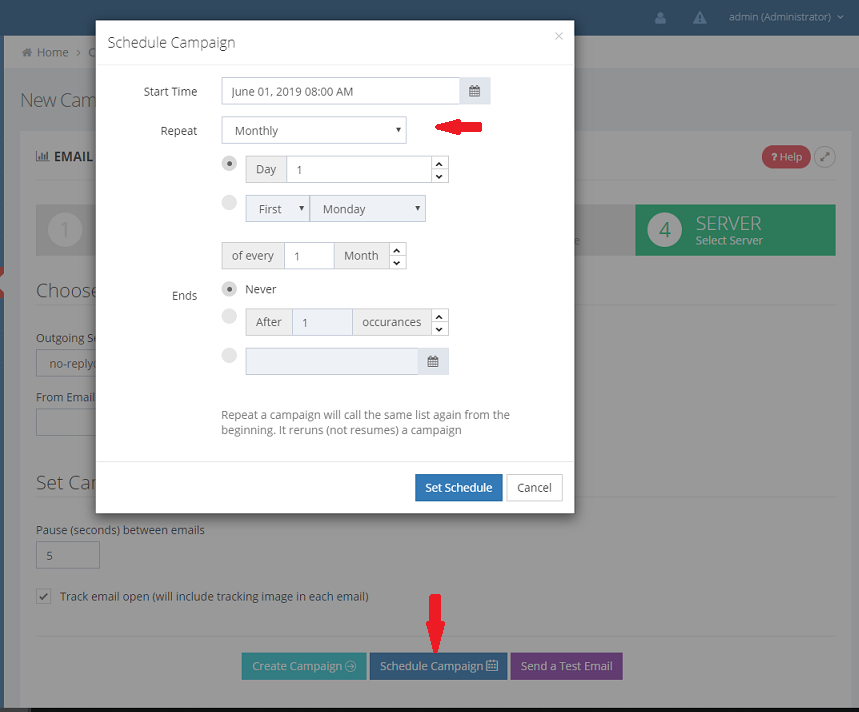Open Help for the email campaign section
Screen dimensions: 859x712
tap(786, 157)
